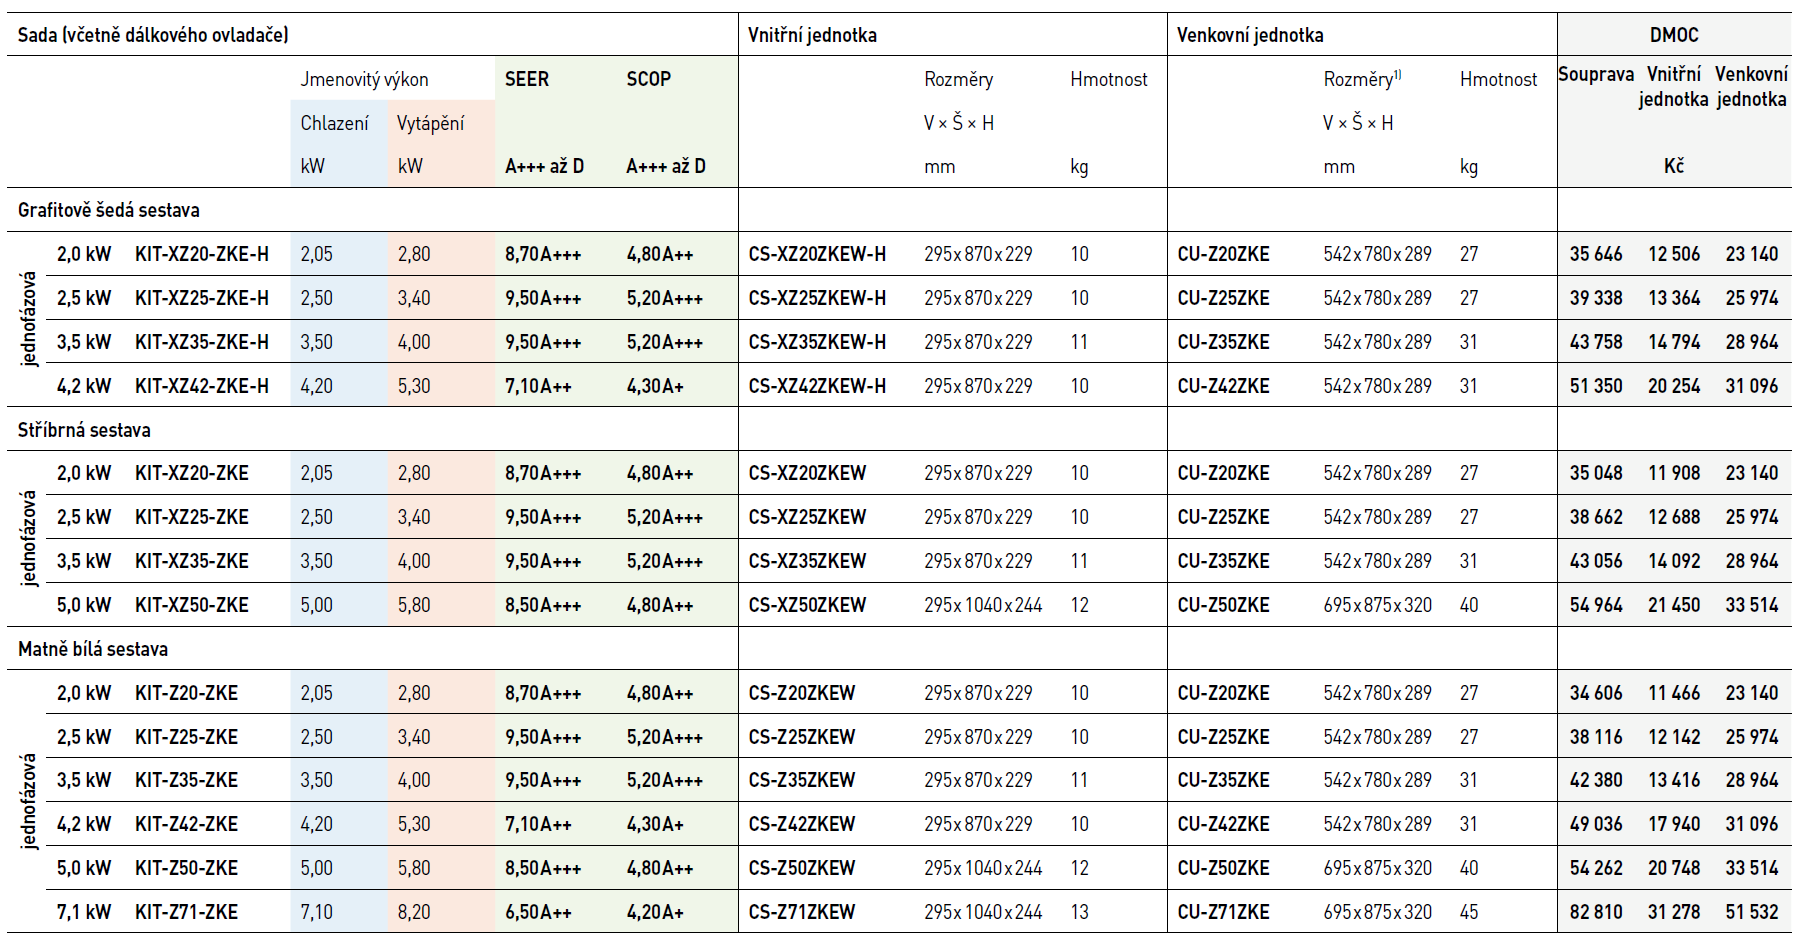Click the 82 810 set price
This screenshot has width=1795, height=936.
click(1595, 912)
